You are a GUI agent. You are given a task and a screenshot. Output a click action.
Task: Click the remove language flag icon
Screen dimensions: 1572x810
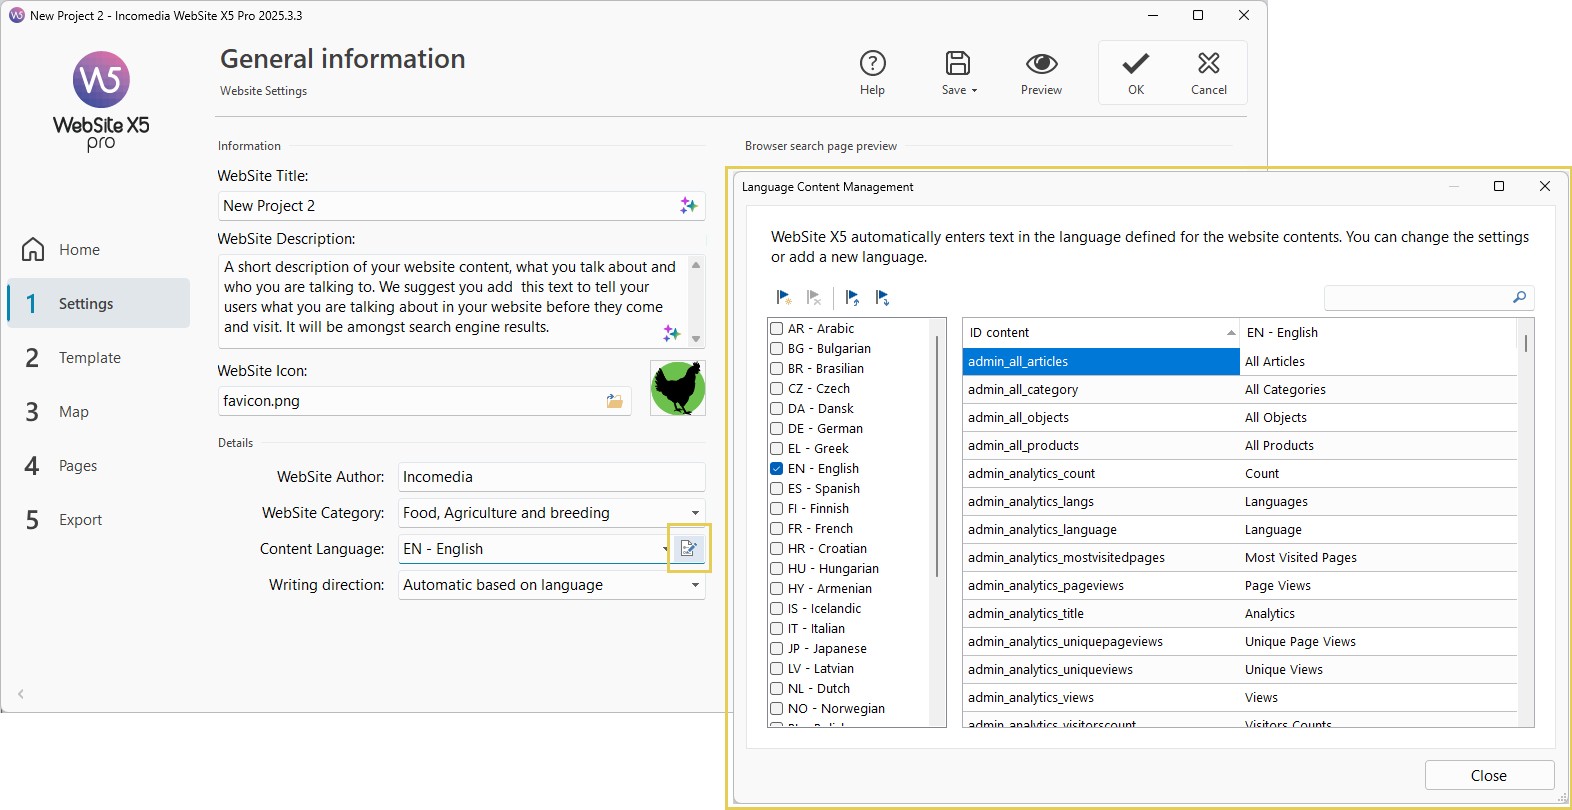point(814,297)
